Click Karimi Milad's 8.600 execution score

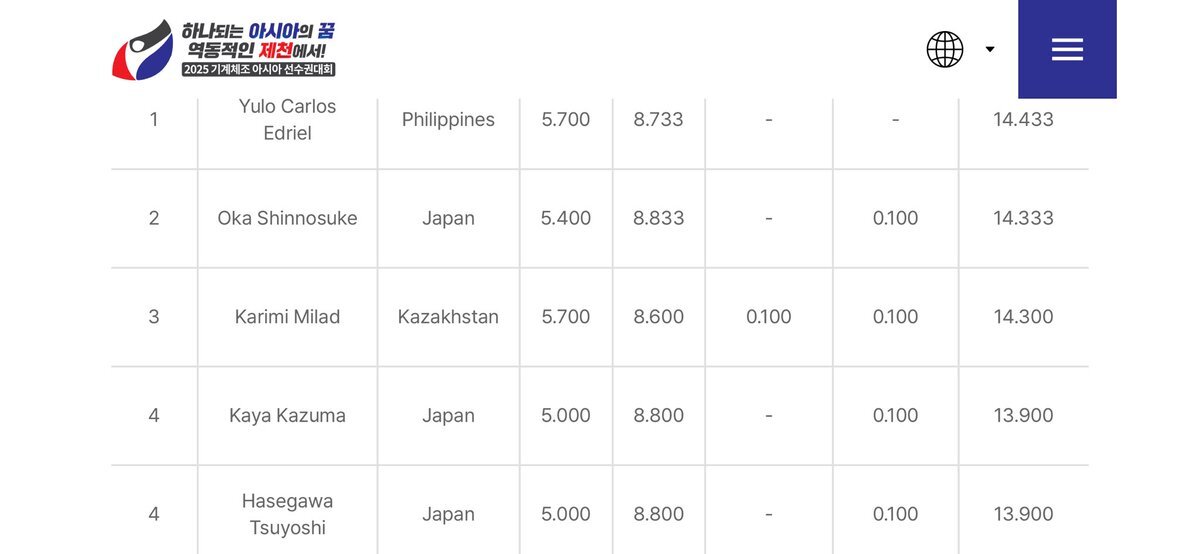click(x=659, y=317)
